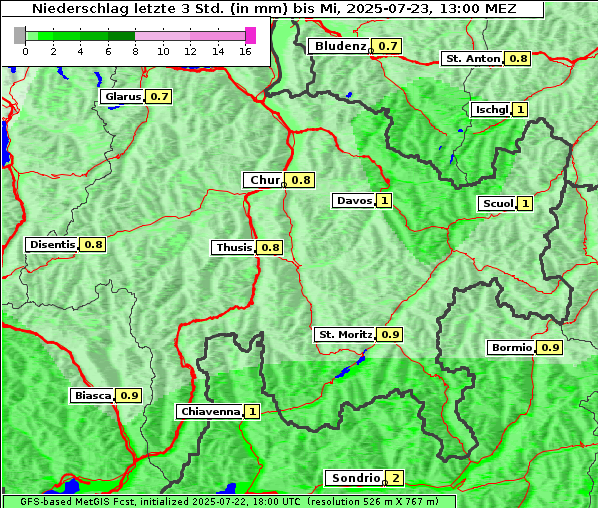Select Thusis precipitation value 0.8
This screenshot has height=508, width=598.
click(270, 248)
